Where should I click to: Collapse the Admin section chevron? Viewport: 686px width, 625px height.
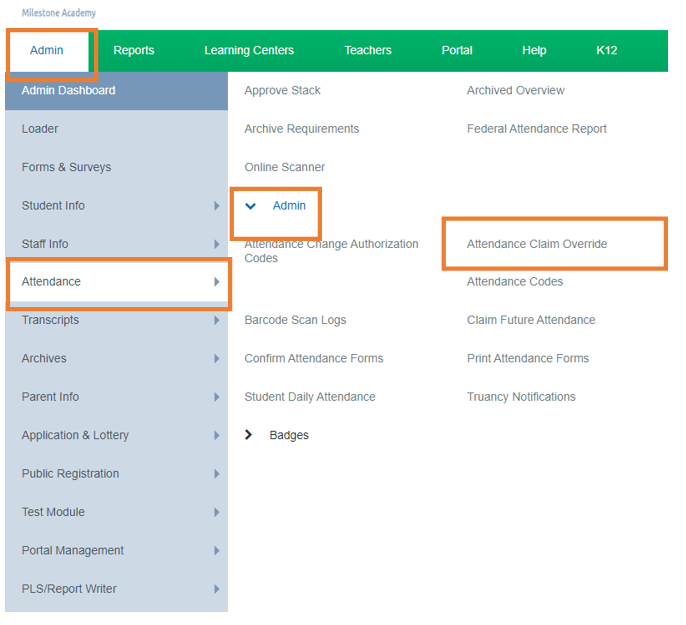251,206
